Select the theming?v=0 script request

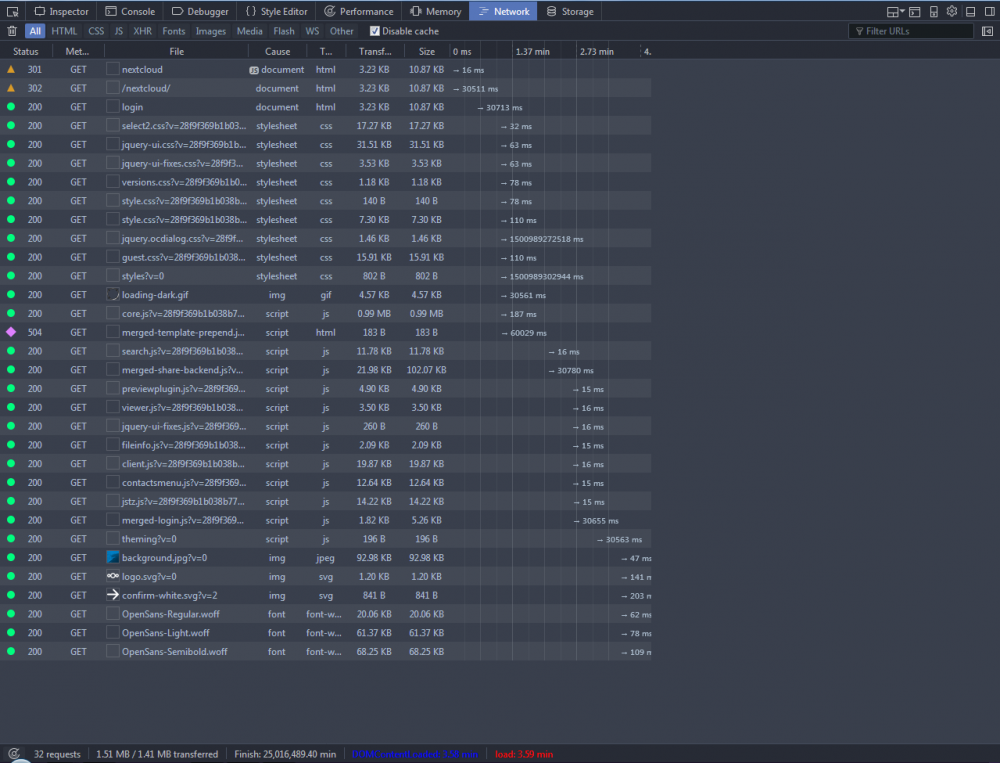[x=325, y=538]
